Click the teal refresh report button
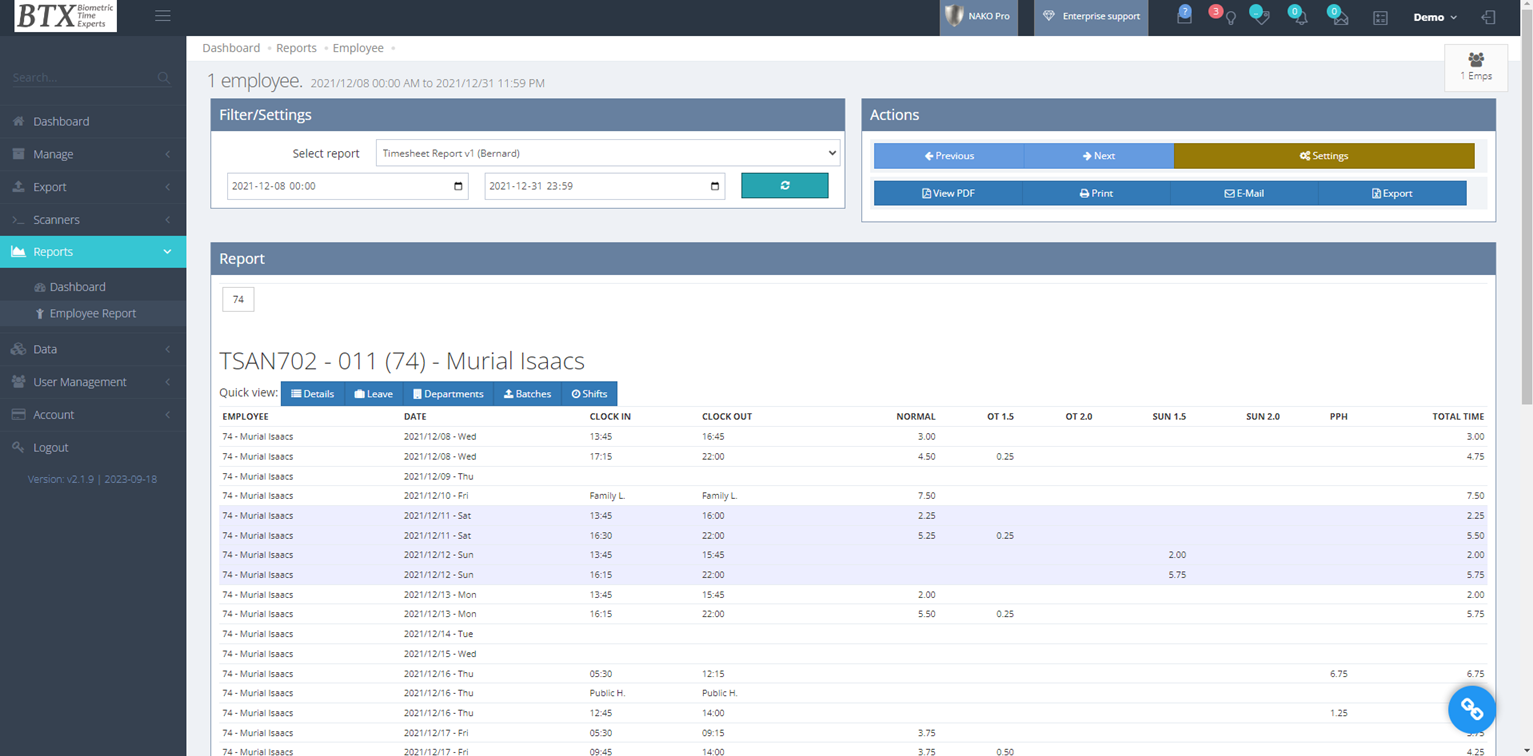Screen dimensions: 1533x756 [784, 186]
